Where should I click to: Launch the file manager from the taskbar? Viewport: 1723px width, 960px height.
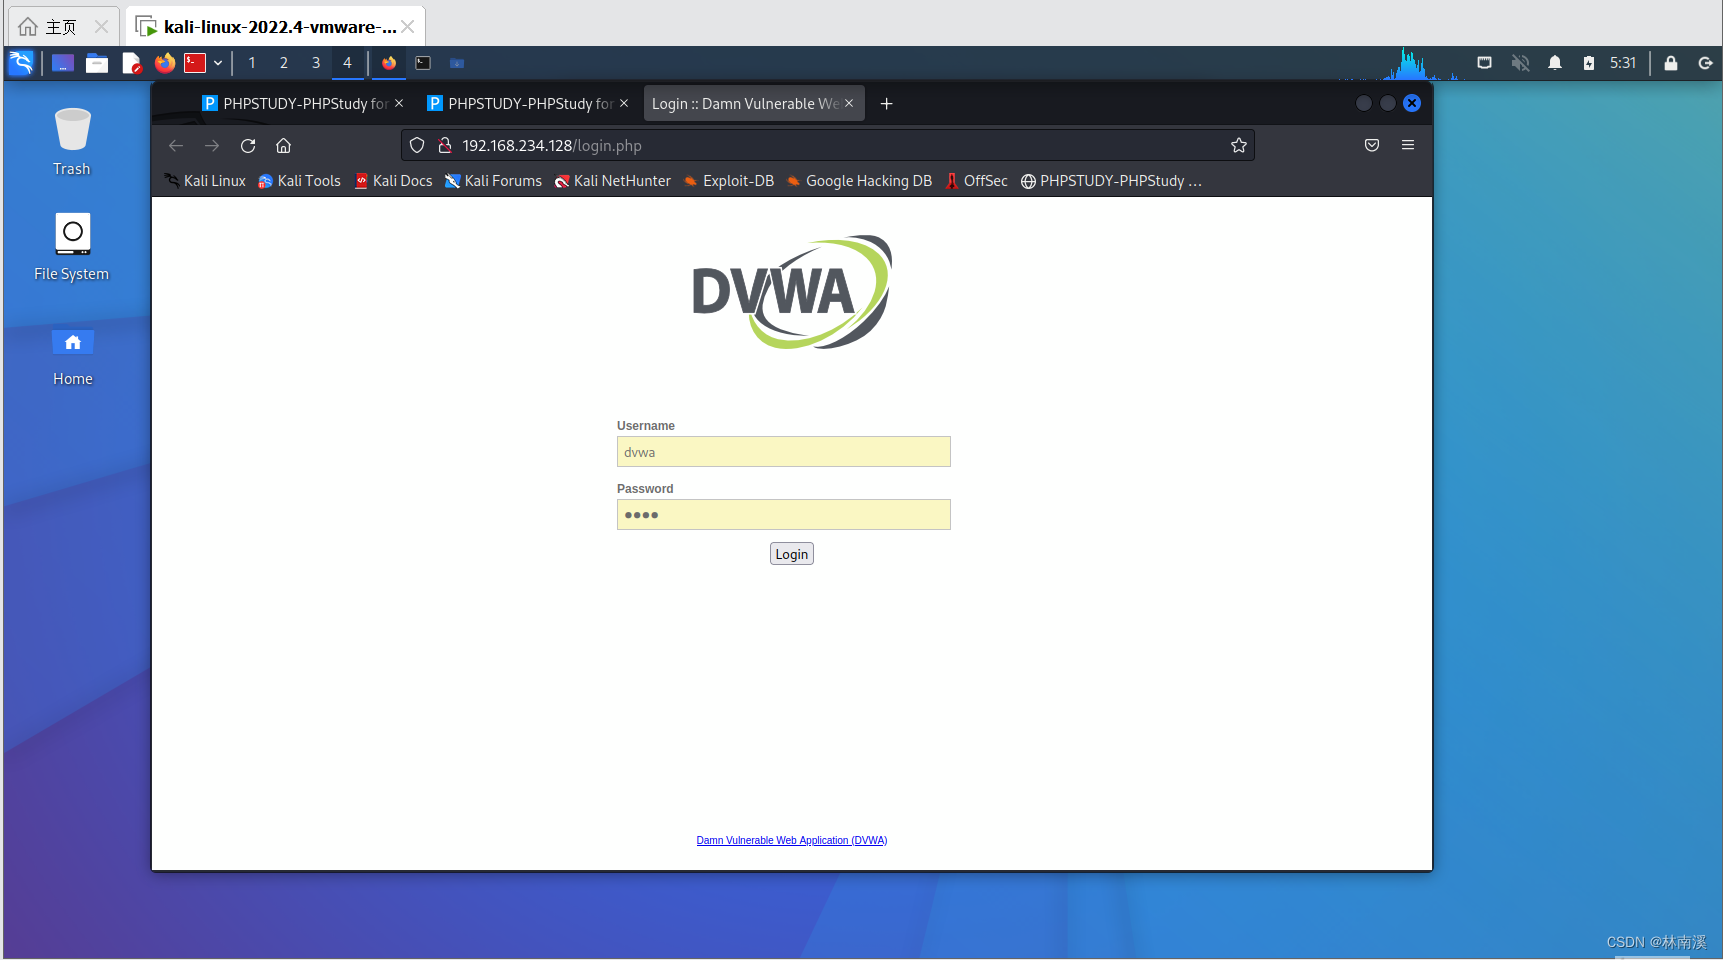(x=97, y=62)
